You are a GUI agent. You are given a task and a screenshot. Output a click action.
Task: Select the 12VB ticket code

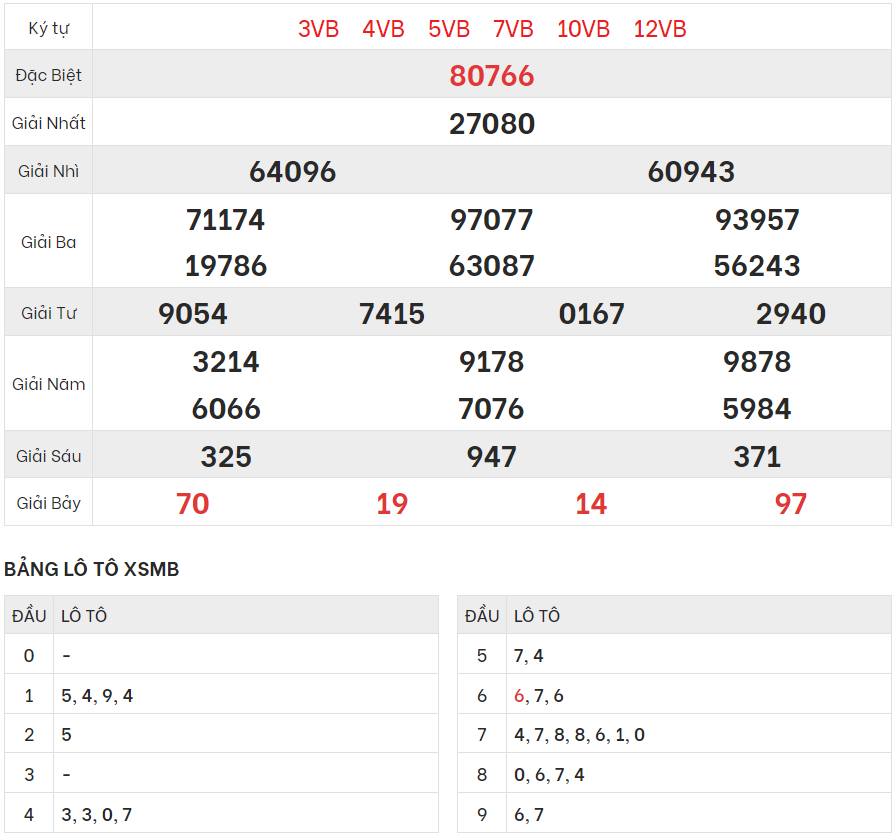point(660,29)
